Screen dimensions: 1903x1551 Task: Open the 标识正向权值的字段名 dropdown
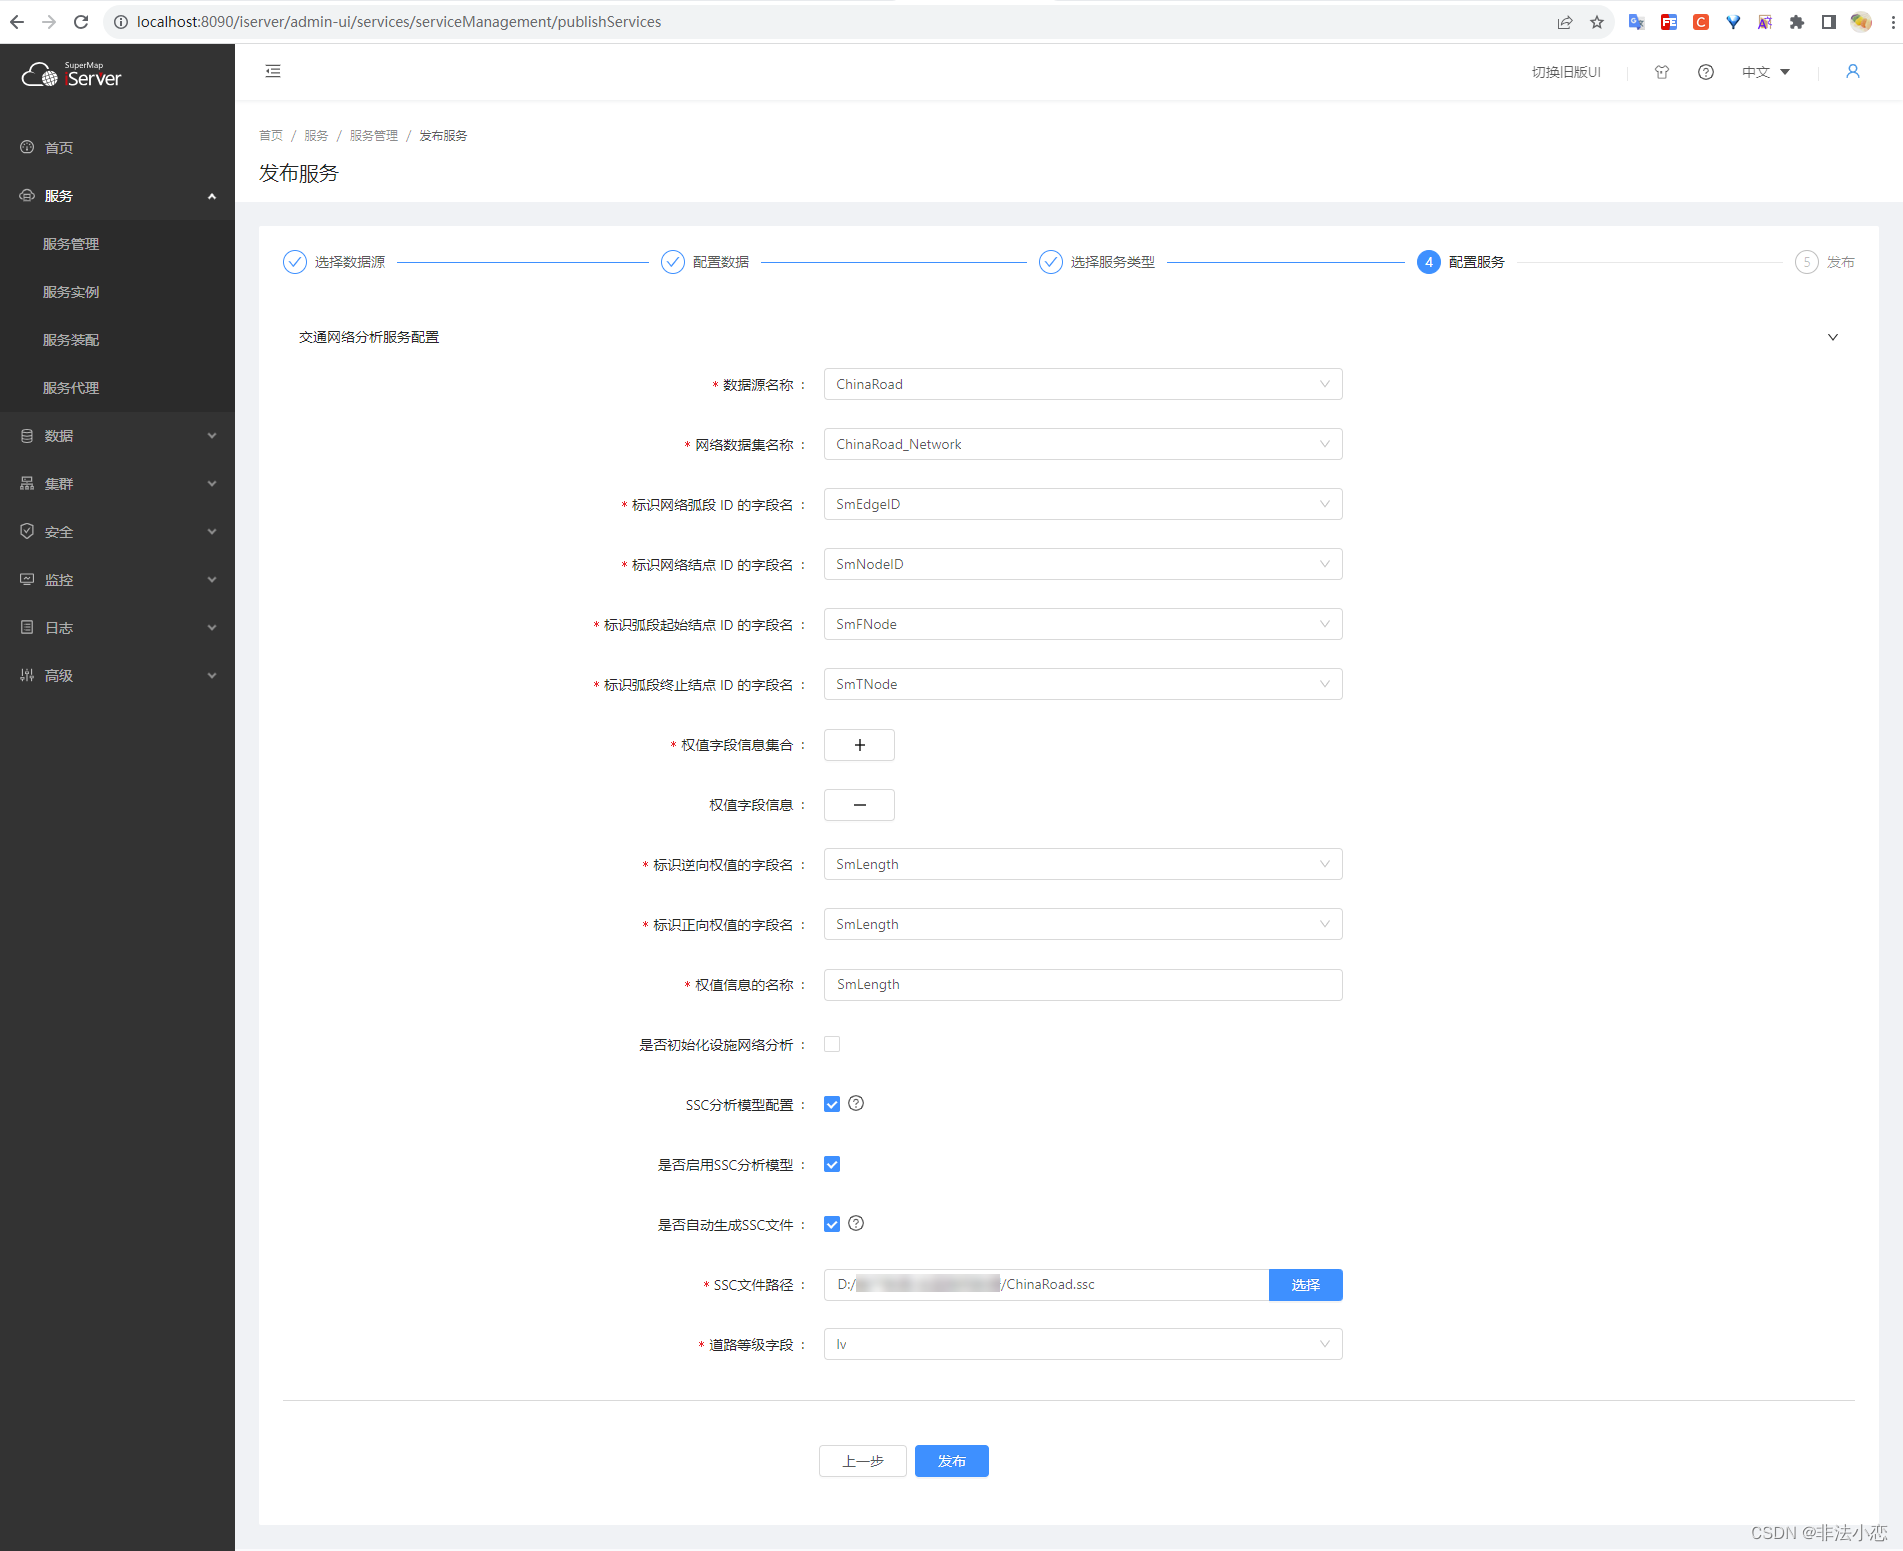(1083, 924)
